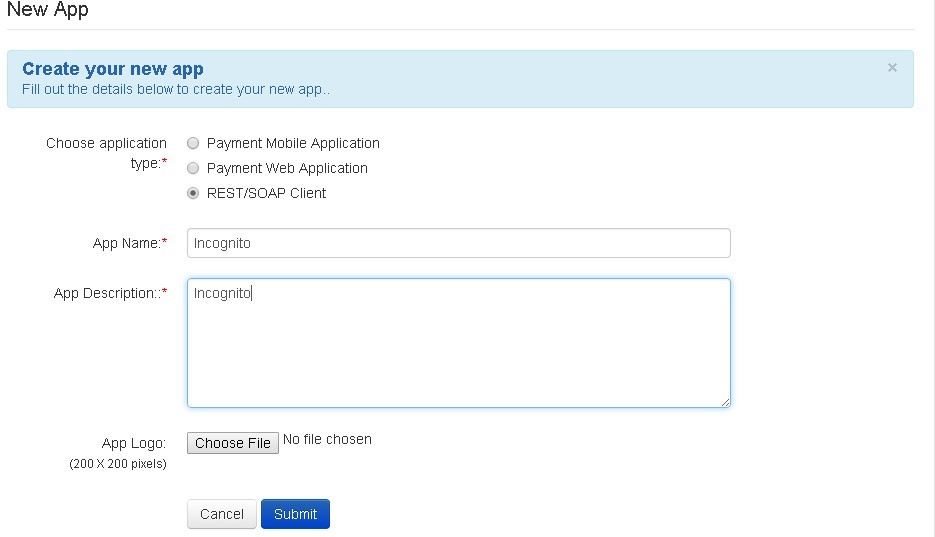Open the Choose File dialog for App Logo
Screen dimensions: 935x537
tap(233, 443)
